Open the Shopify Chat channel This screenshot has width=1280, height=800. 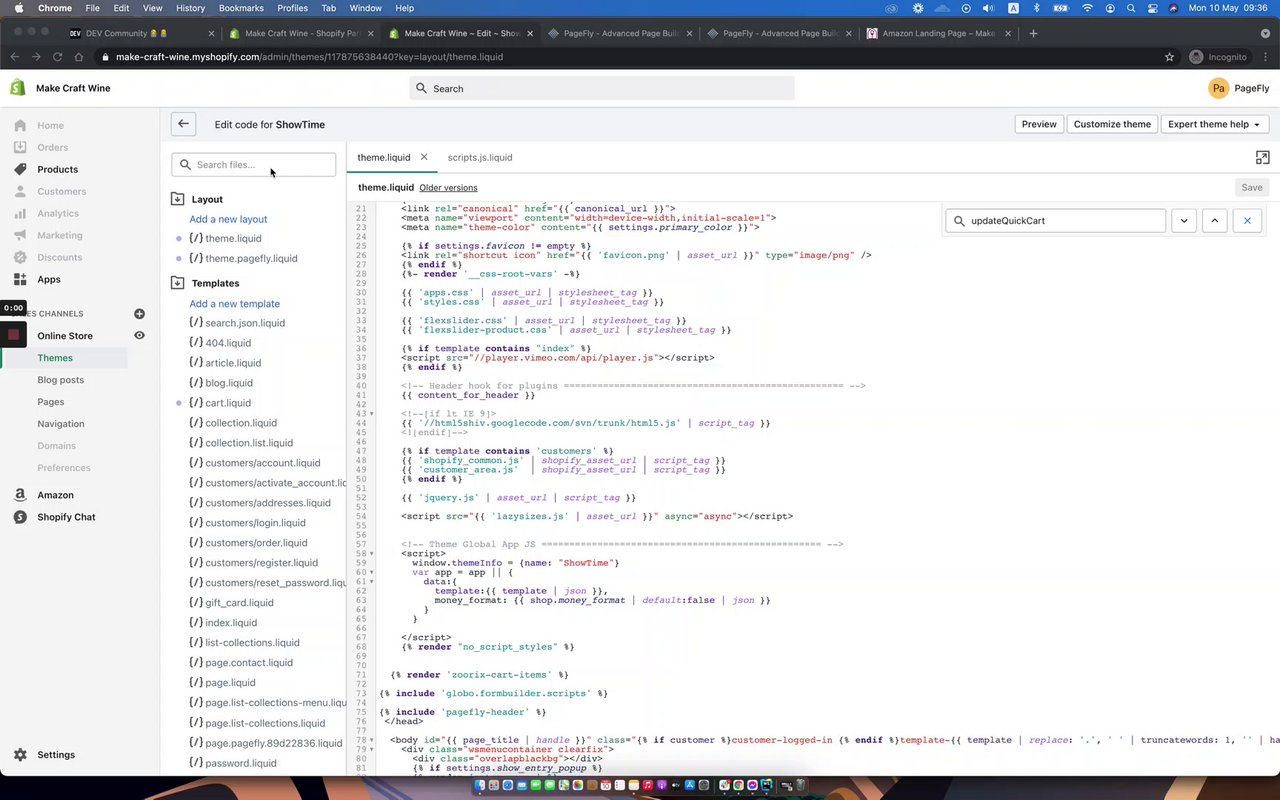66,517
